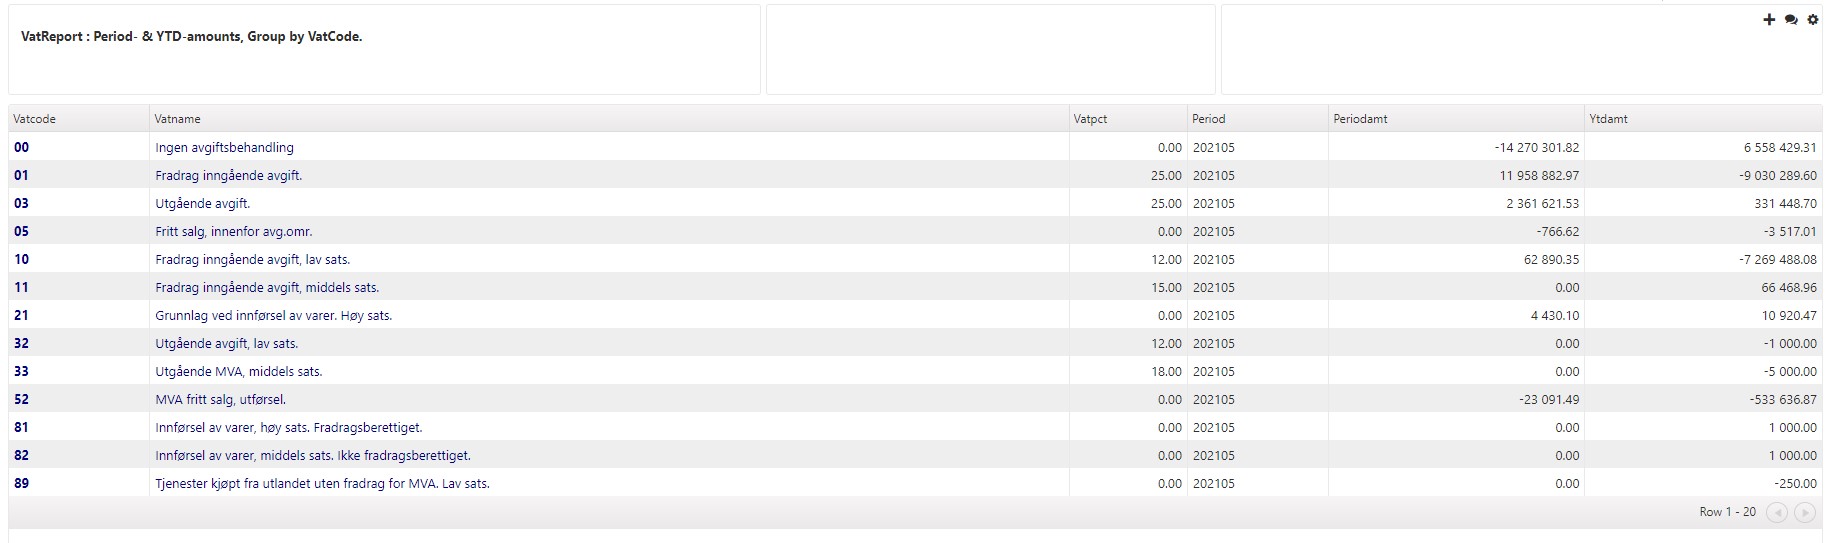Open the settings gear icon
Screen dimensions: 1829x543
pyautogui.click(x=1812, y=20)
